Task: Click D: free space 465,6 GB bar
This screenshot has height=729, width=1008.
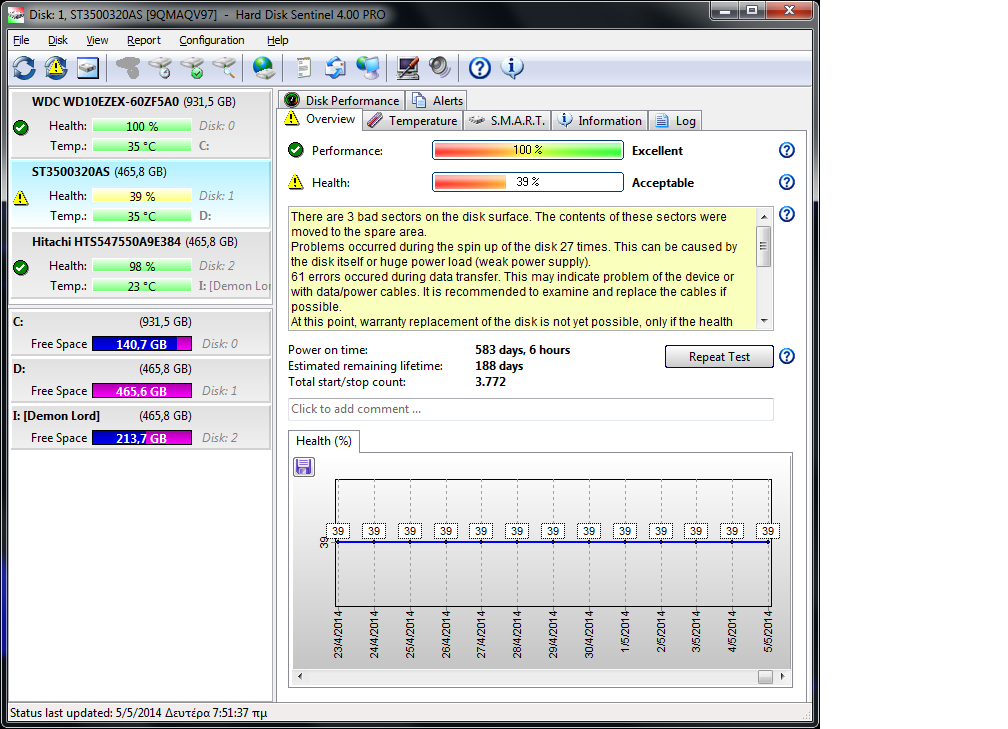Action: click(x=141, y=391)
